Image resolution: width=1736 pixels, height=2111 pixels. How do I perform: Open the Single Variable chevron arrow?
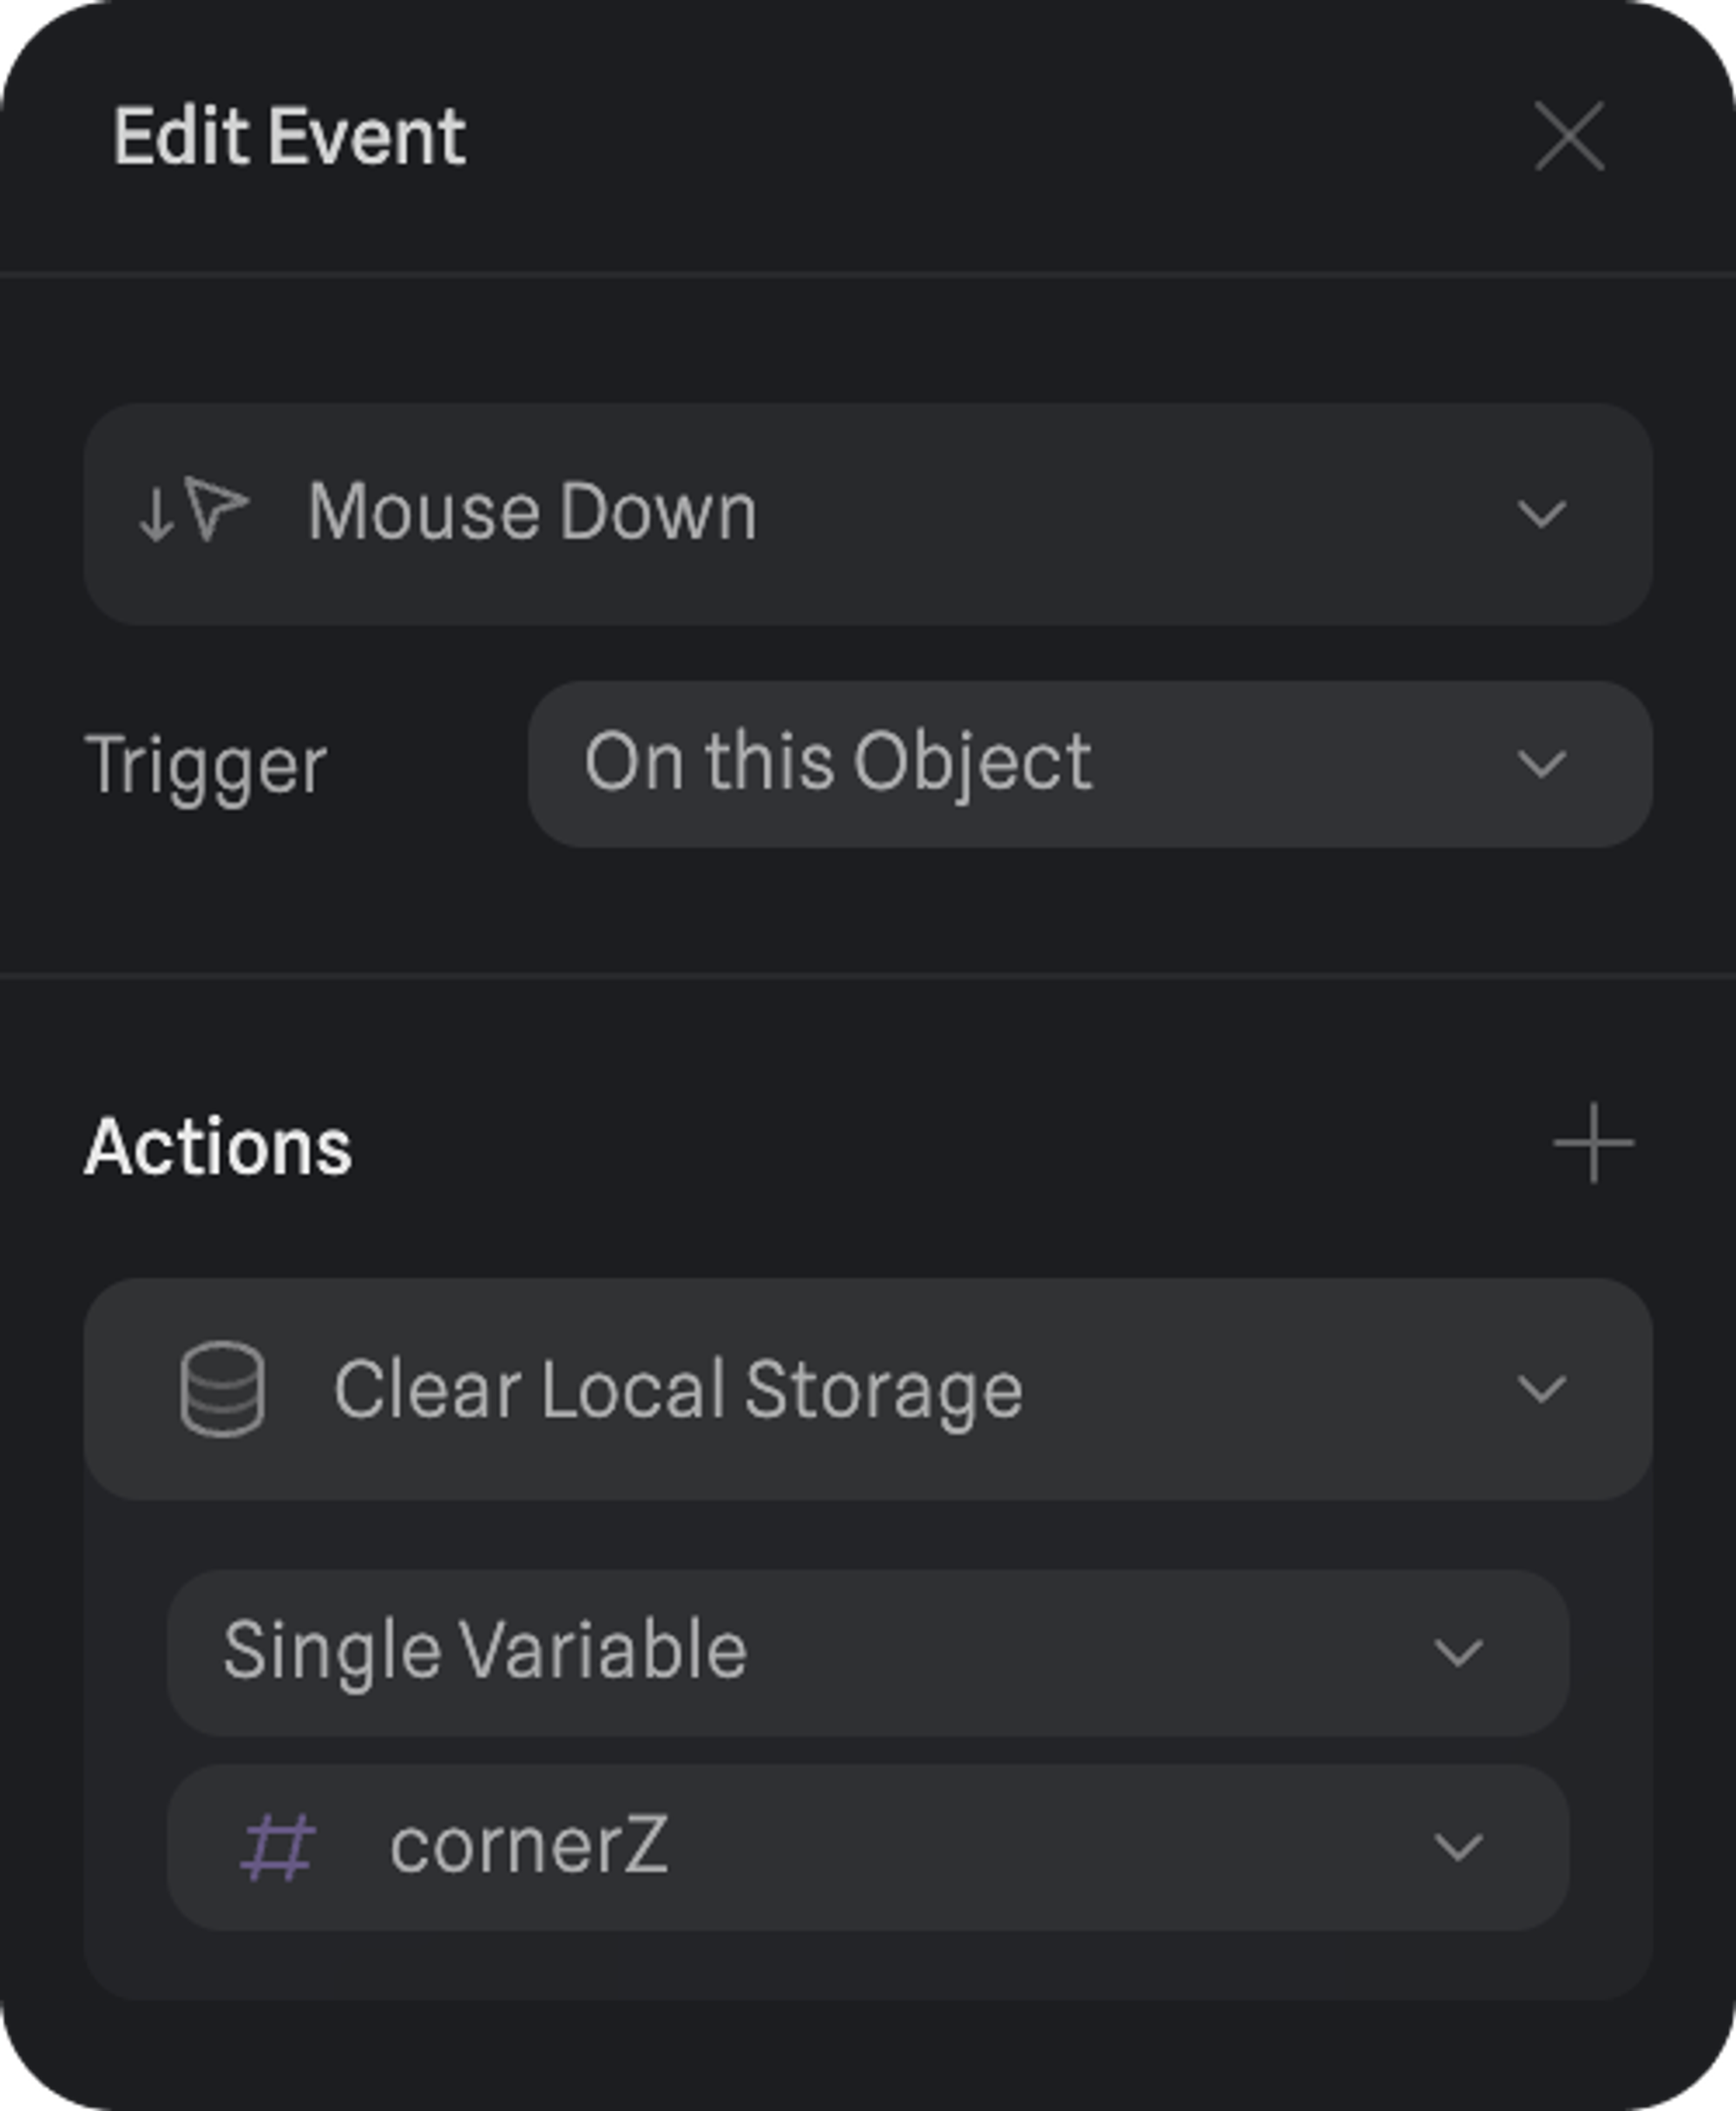1457,1652
